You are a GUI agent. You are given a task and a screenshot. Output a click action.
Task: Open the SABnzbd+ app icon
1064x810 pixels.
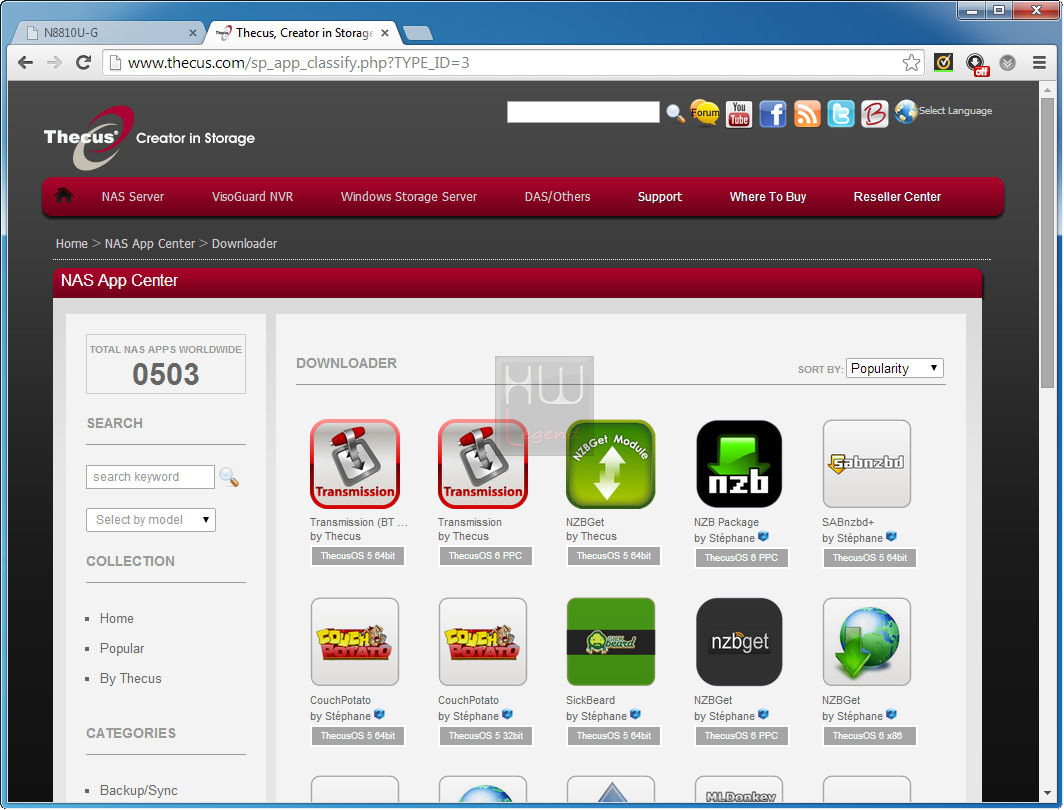coord(867,464)
